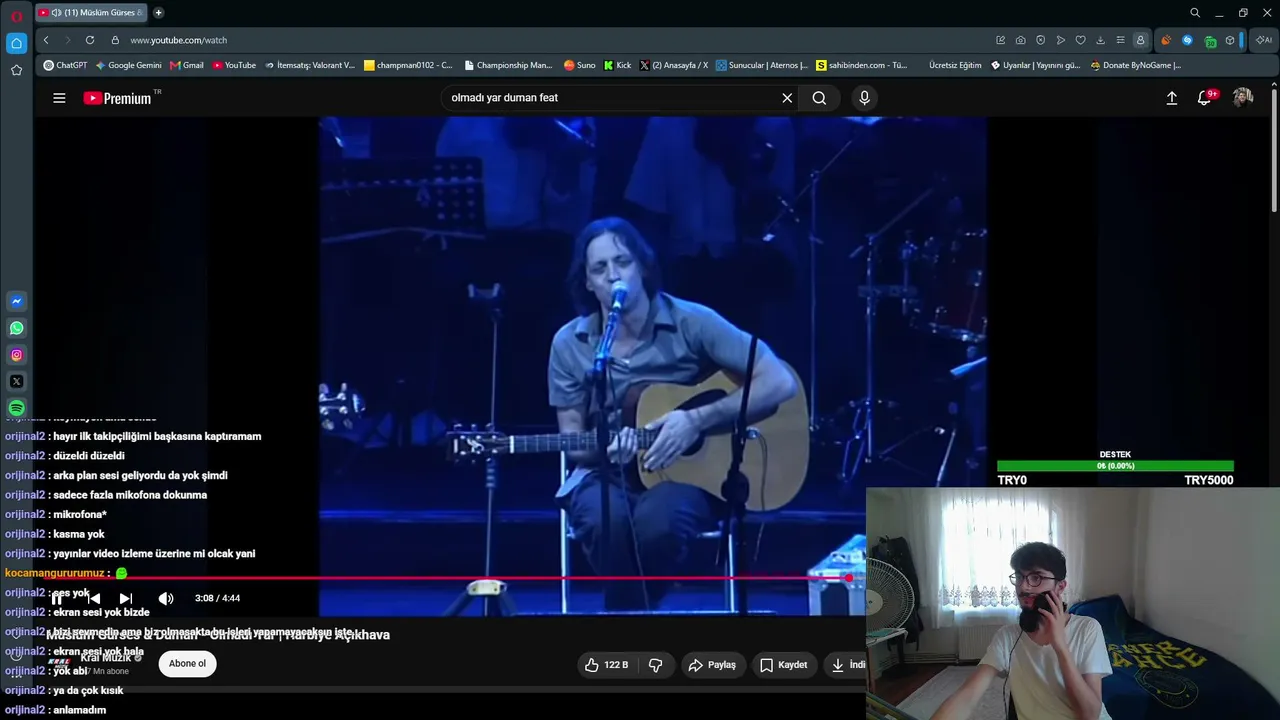Open the YouTube bookmark
This screenshot has height=720, width=1280.
click(234, 65)
